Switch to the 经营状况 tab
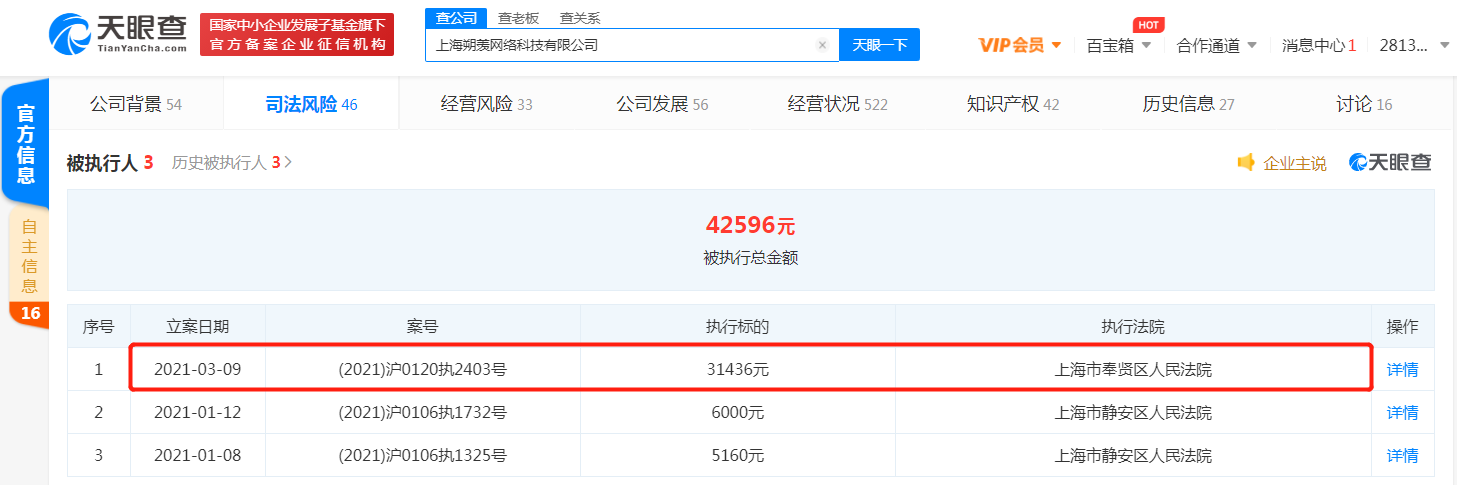The height and width of the screenshot is (485, 1457). pos(838,104)
